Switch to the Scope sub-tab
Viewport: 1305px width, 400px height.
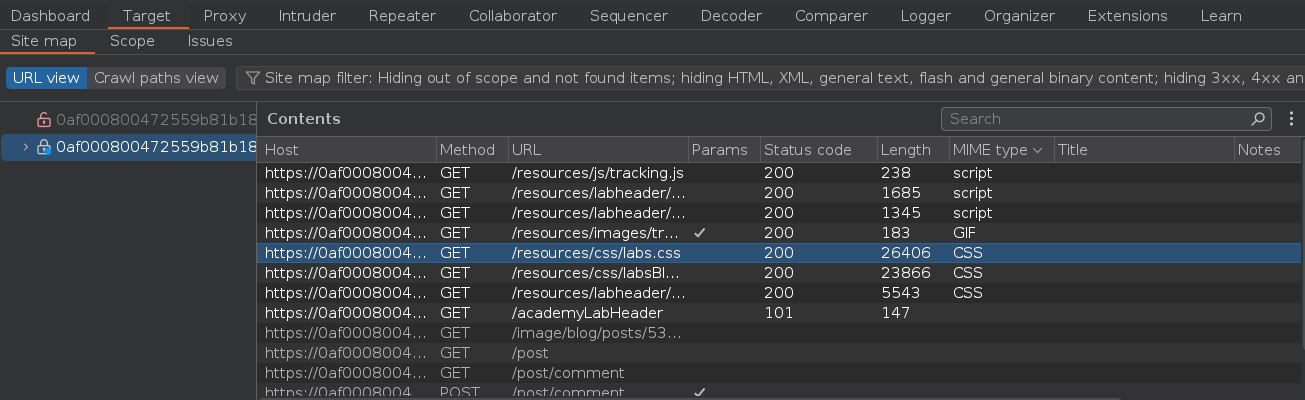132,41
